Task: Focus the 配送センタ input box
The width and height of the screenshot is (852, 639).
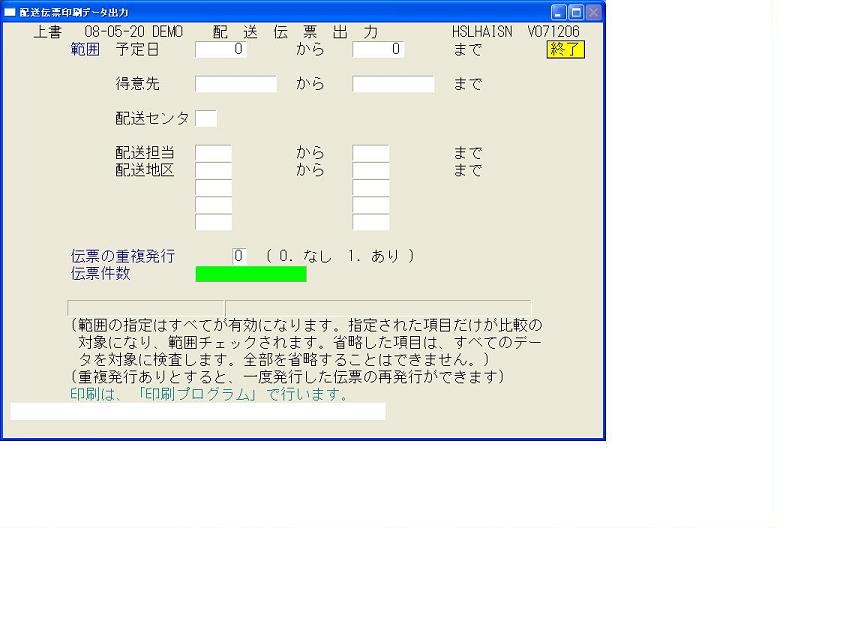Action: pyautogui.click(x=206, y=119)
